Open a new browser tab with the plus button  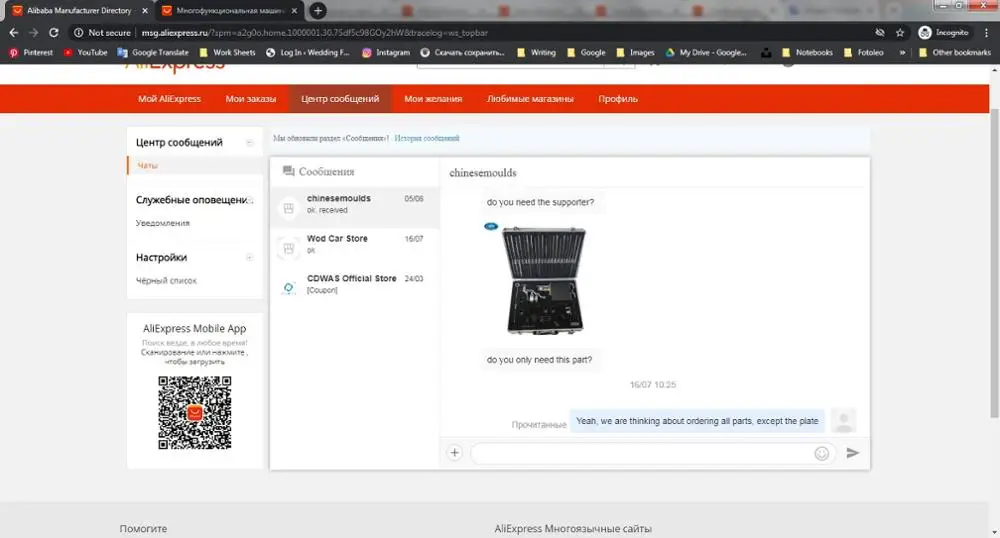pyautogui.click(x=318, y=10)
